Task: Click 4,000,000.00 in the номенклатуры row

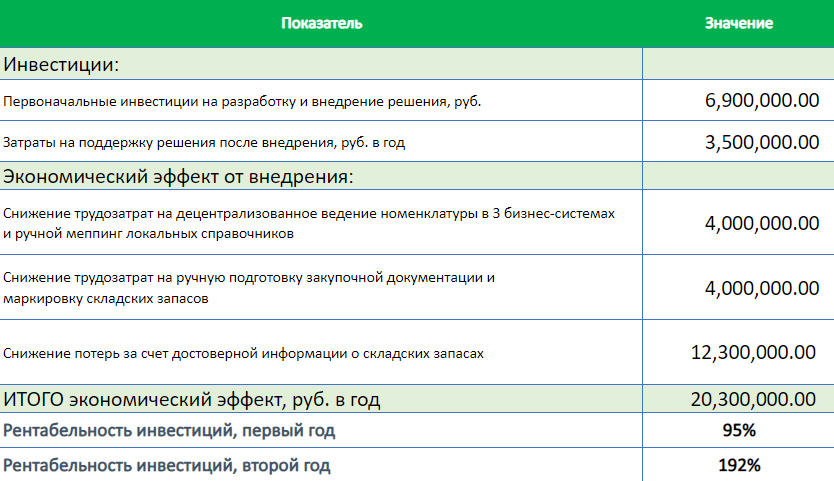Action: [761, 223]
